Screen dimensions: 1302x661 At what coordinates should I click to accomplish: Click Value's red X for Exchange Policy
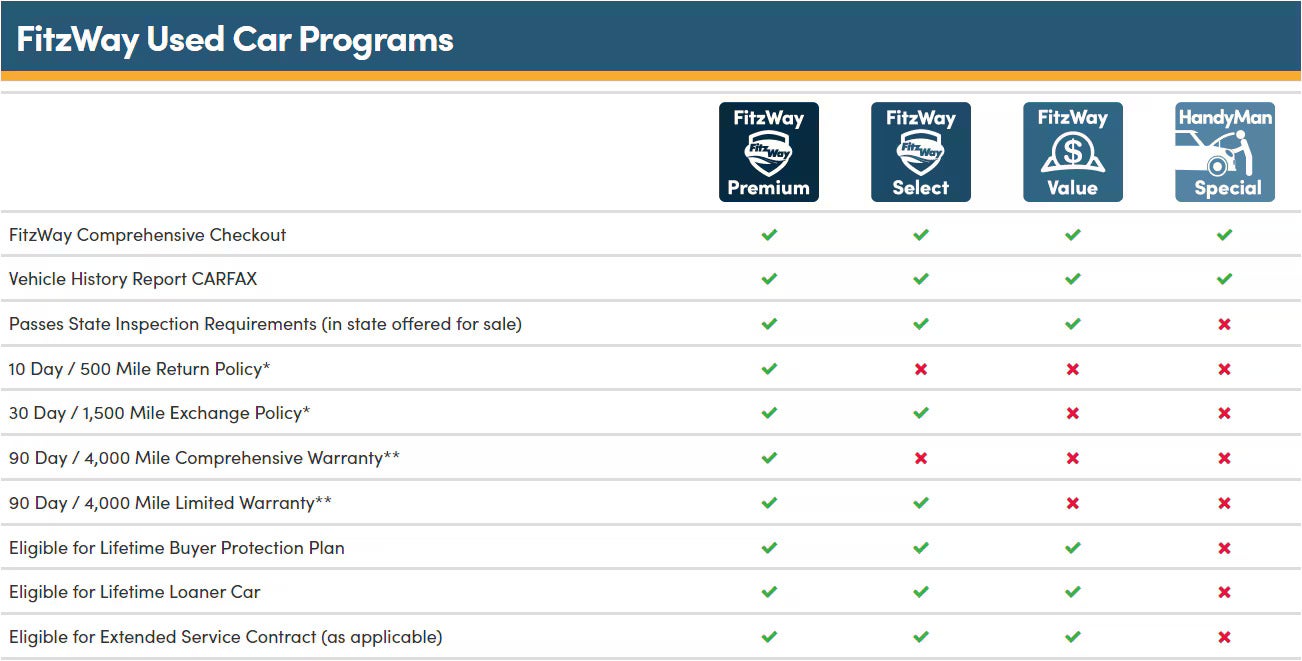pyautogui.click(x=1073, y=413)
